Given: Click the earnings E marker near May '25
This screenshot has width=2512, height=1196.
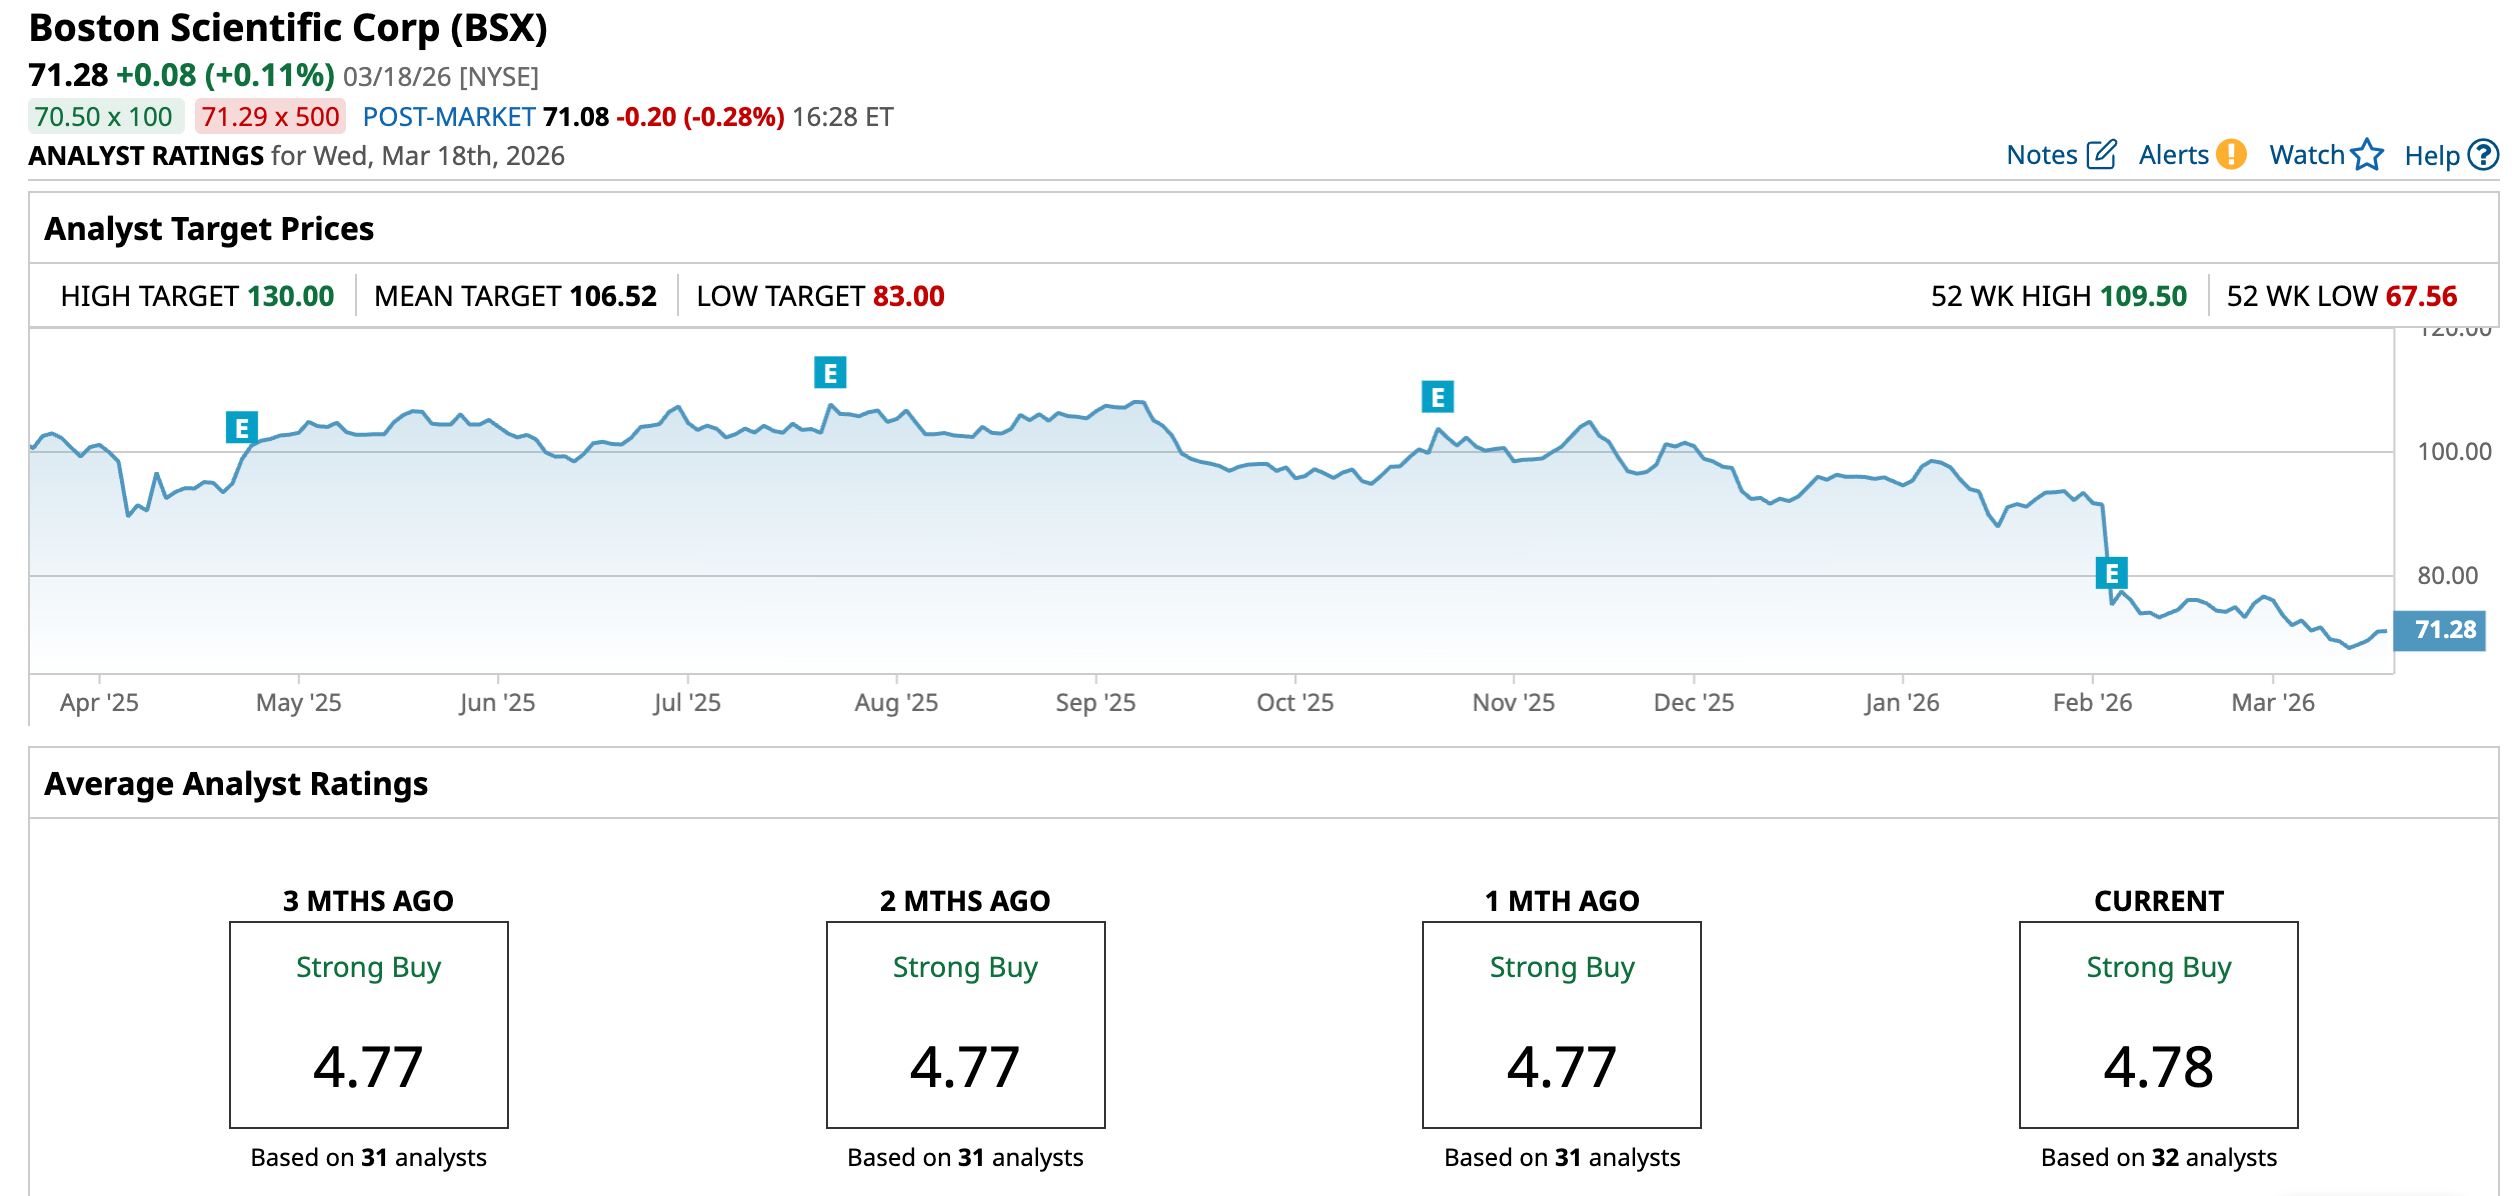Looking at the screenshot, I should point(242,428).
